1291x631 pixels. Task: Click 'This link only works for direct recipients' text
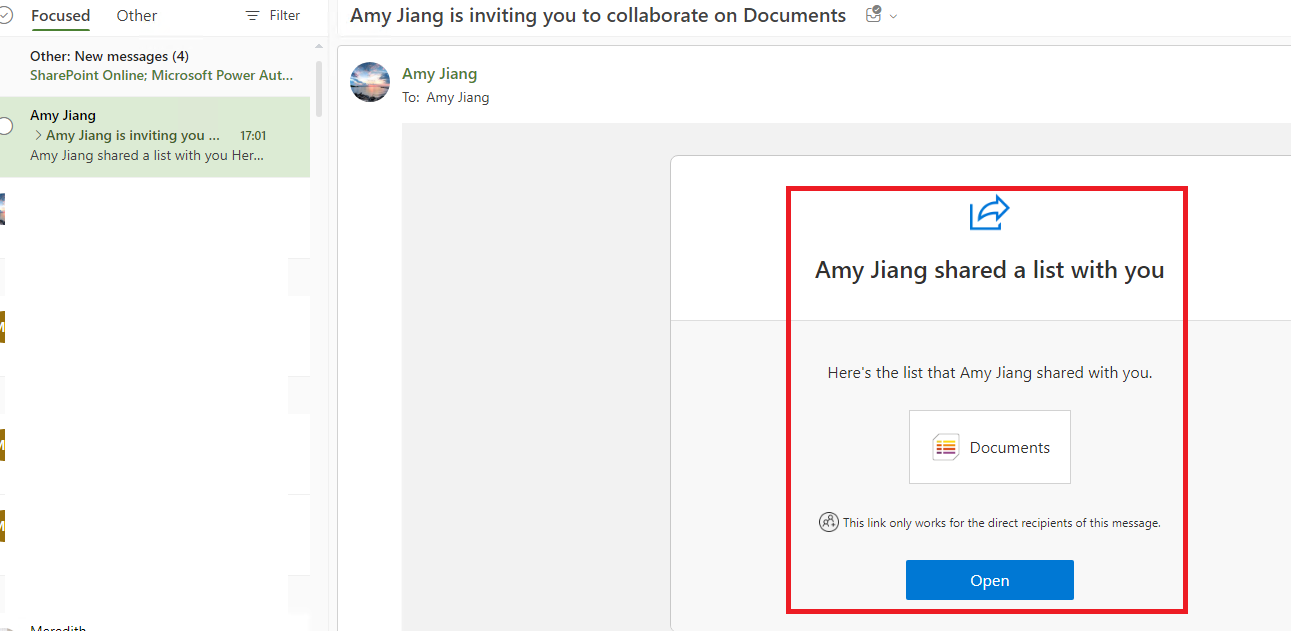[x=1002, y=523]
